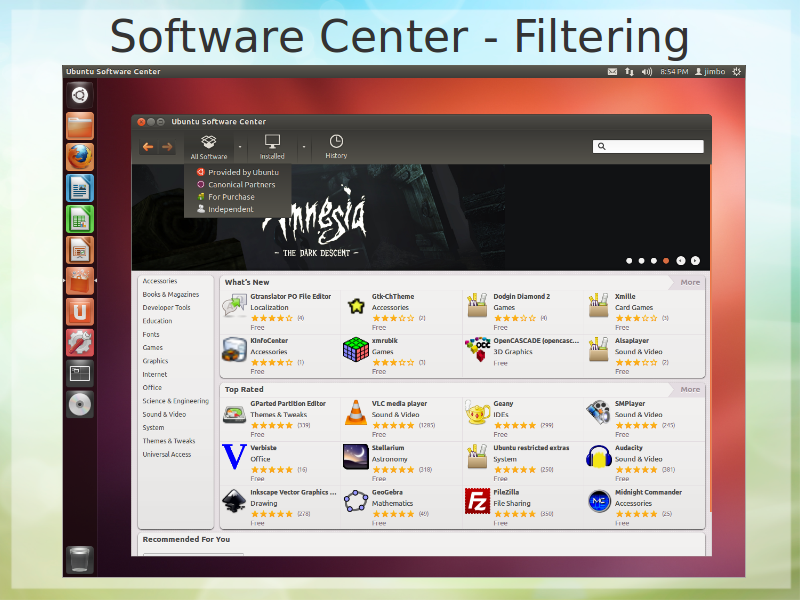Open Universal Access category

pos(167,454)
